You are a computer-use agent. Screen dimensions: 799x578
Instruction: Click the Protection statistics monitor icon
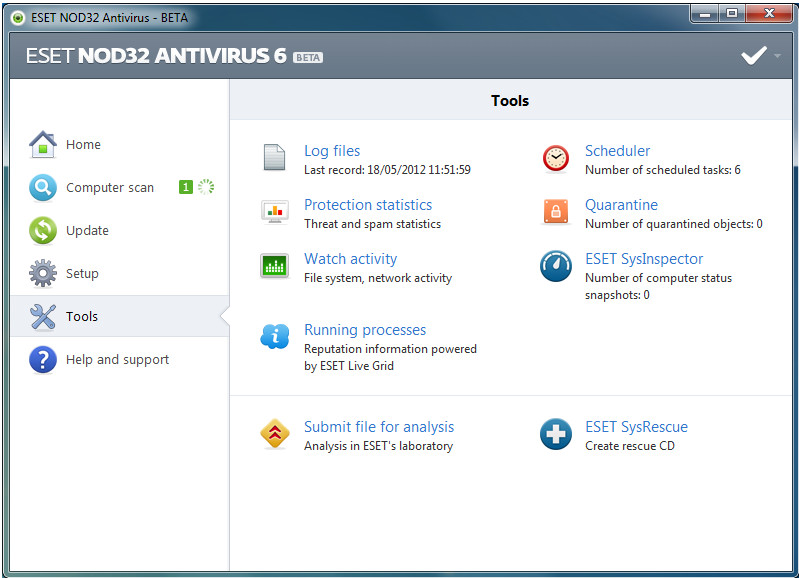pos(275,212)
